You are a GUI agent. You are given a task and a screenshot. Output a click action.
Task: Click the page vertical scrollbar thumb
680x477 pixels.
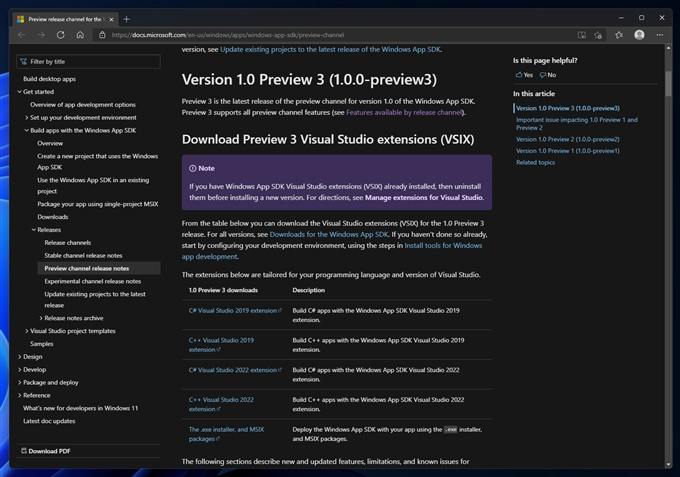668,83
